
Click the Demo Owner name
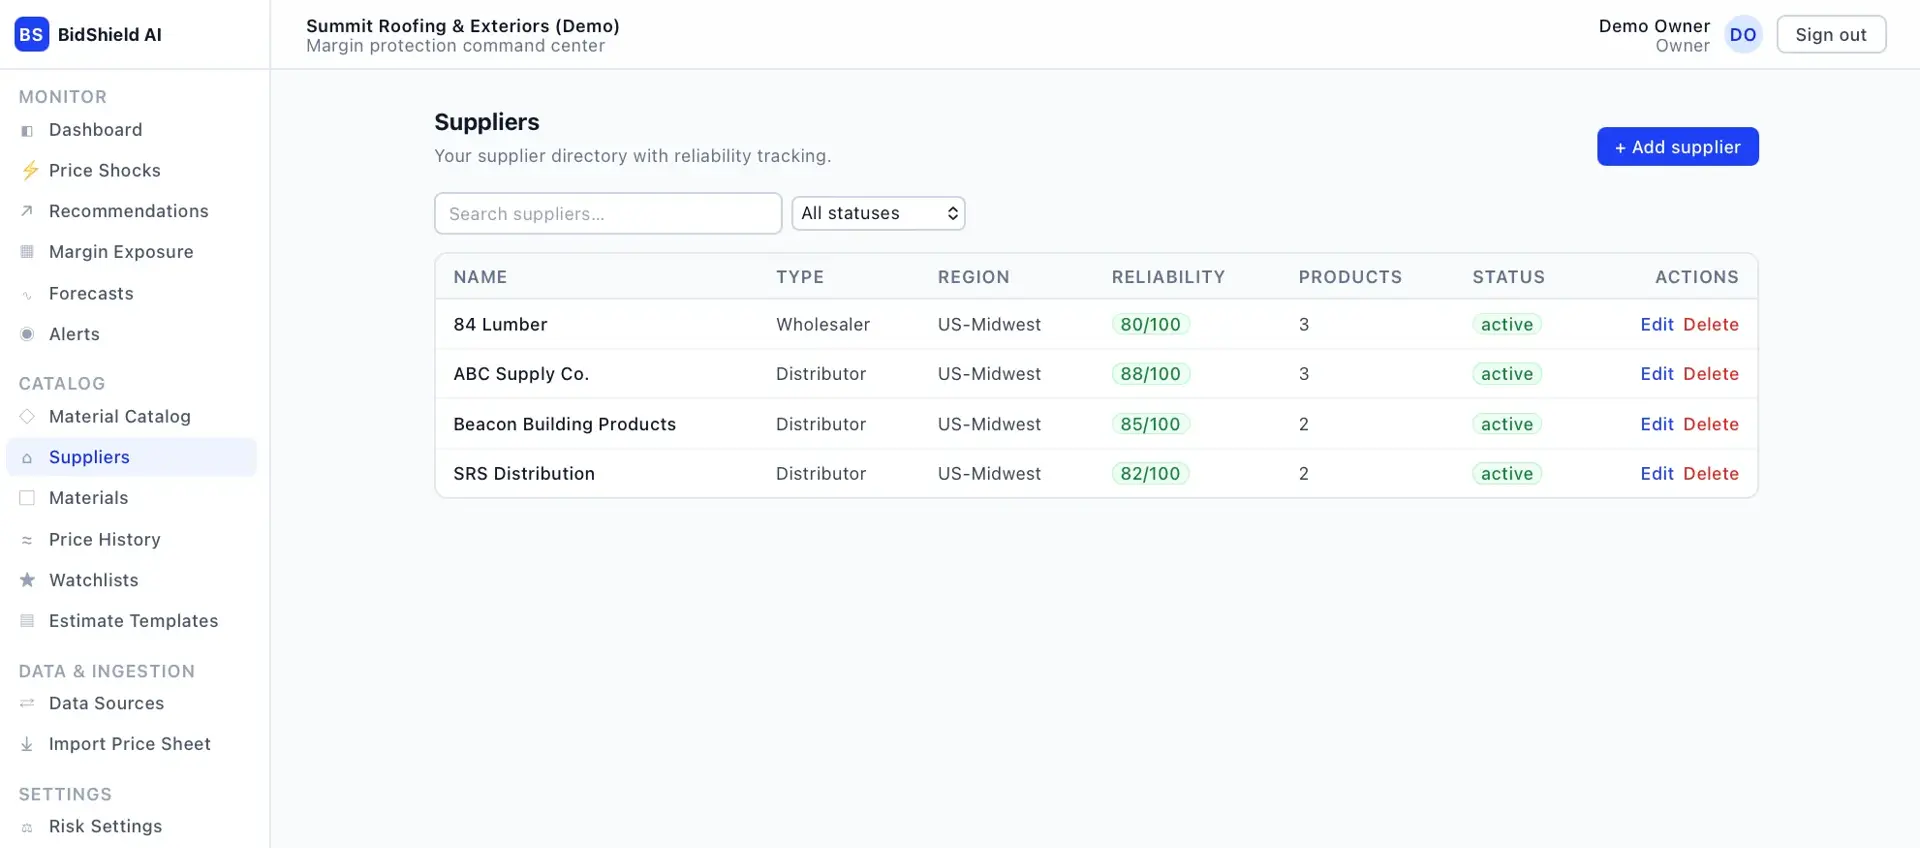(1654, 26)
